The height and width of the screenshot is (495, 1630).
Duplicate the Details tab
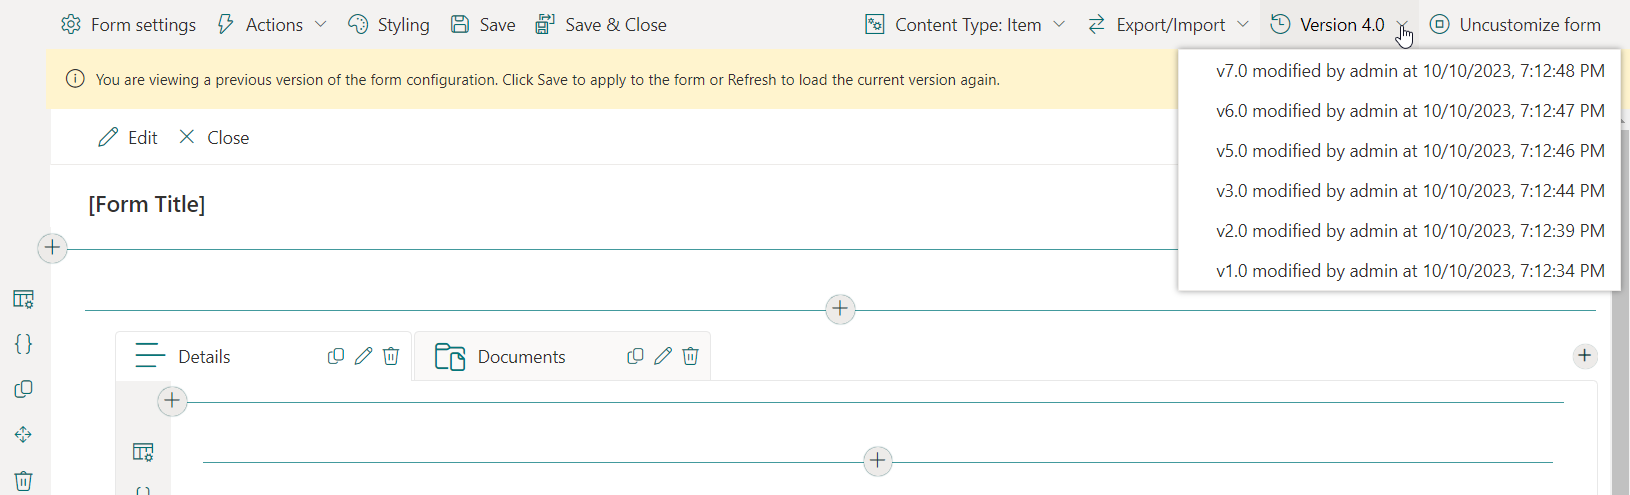pos(336,356)
